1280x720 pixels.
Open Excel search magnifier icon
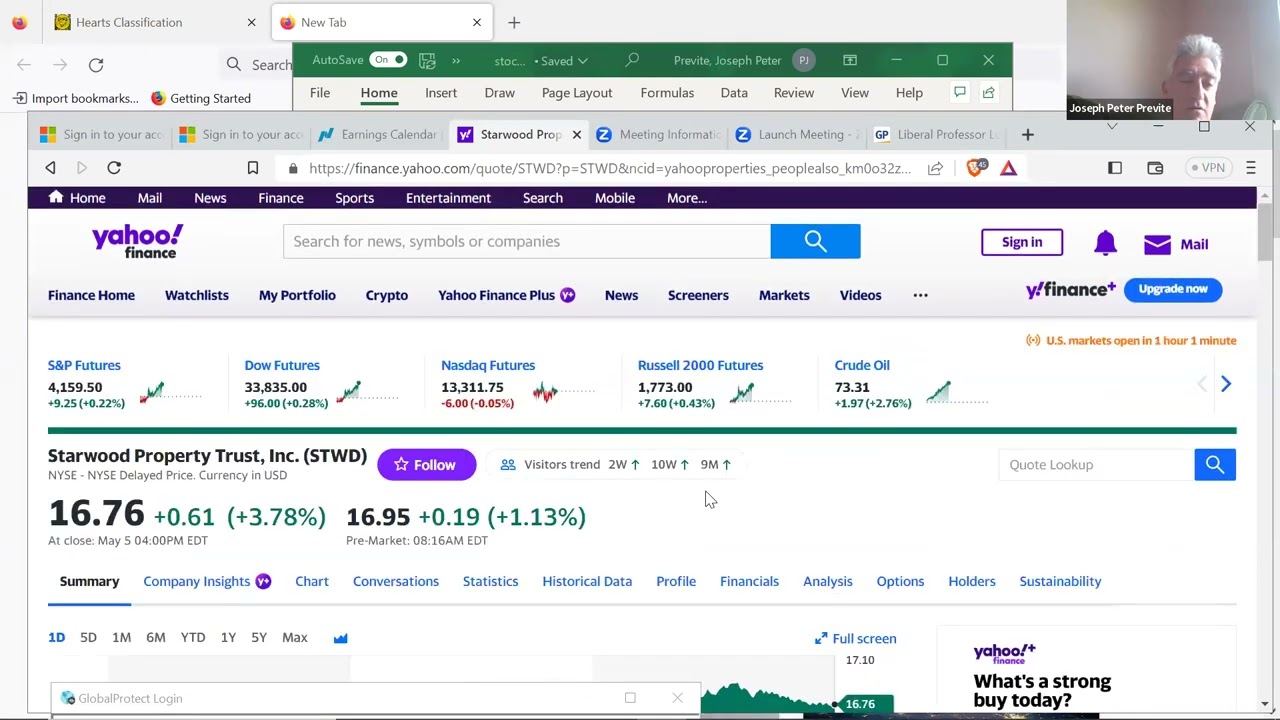click(x=632, y=60)
